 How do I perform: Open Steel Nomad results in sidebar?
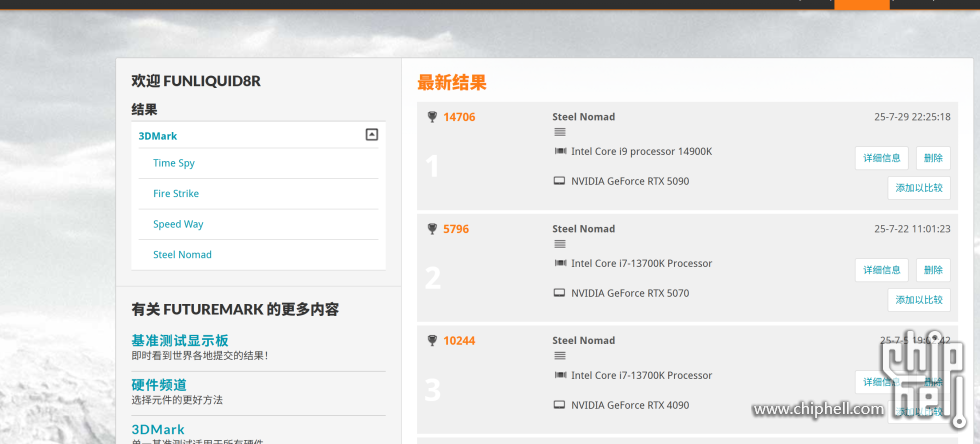(182, 255)
